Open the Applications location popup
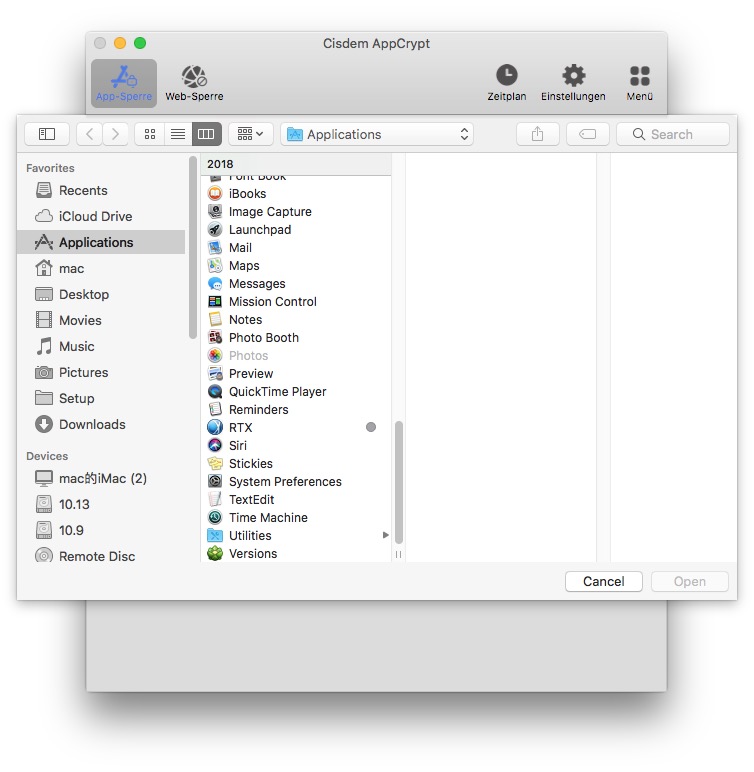 point(377,134)
